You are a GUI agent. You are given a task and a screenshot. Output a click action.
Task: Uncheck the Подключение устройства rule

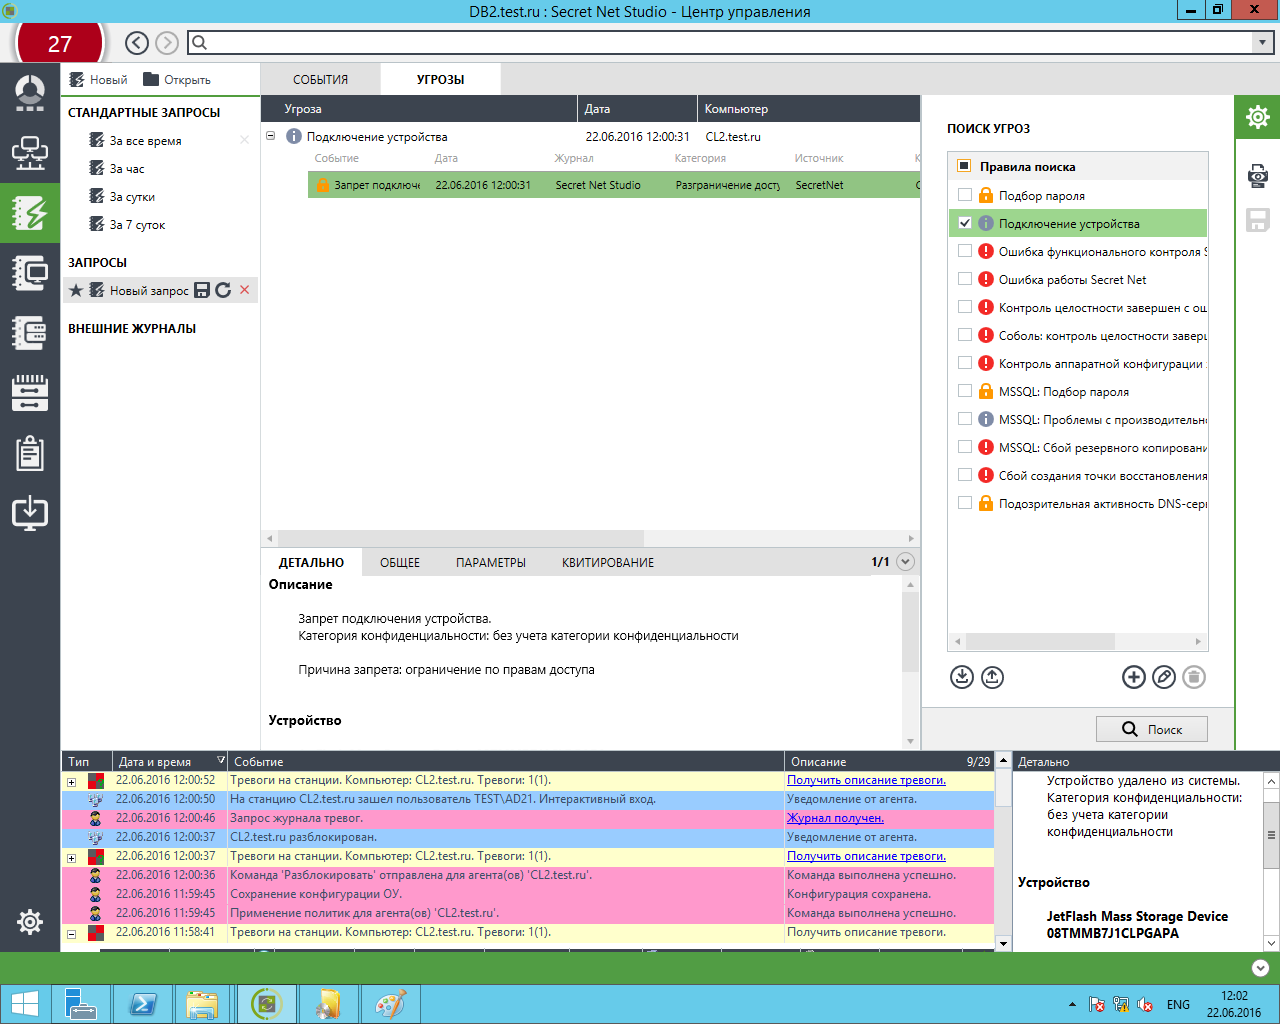pos(965,223)
